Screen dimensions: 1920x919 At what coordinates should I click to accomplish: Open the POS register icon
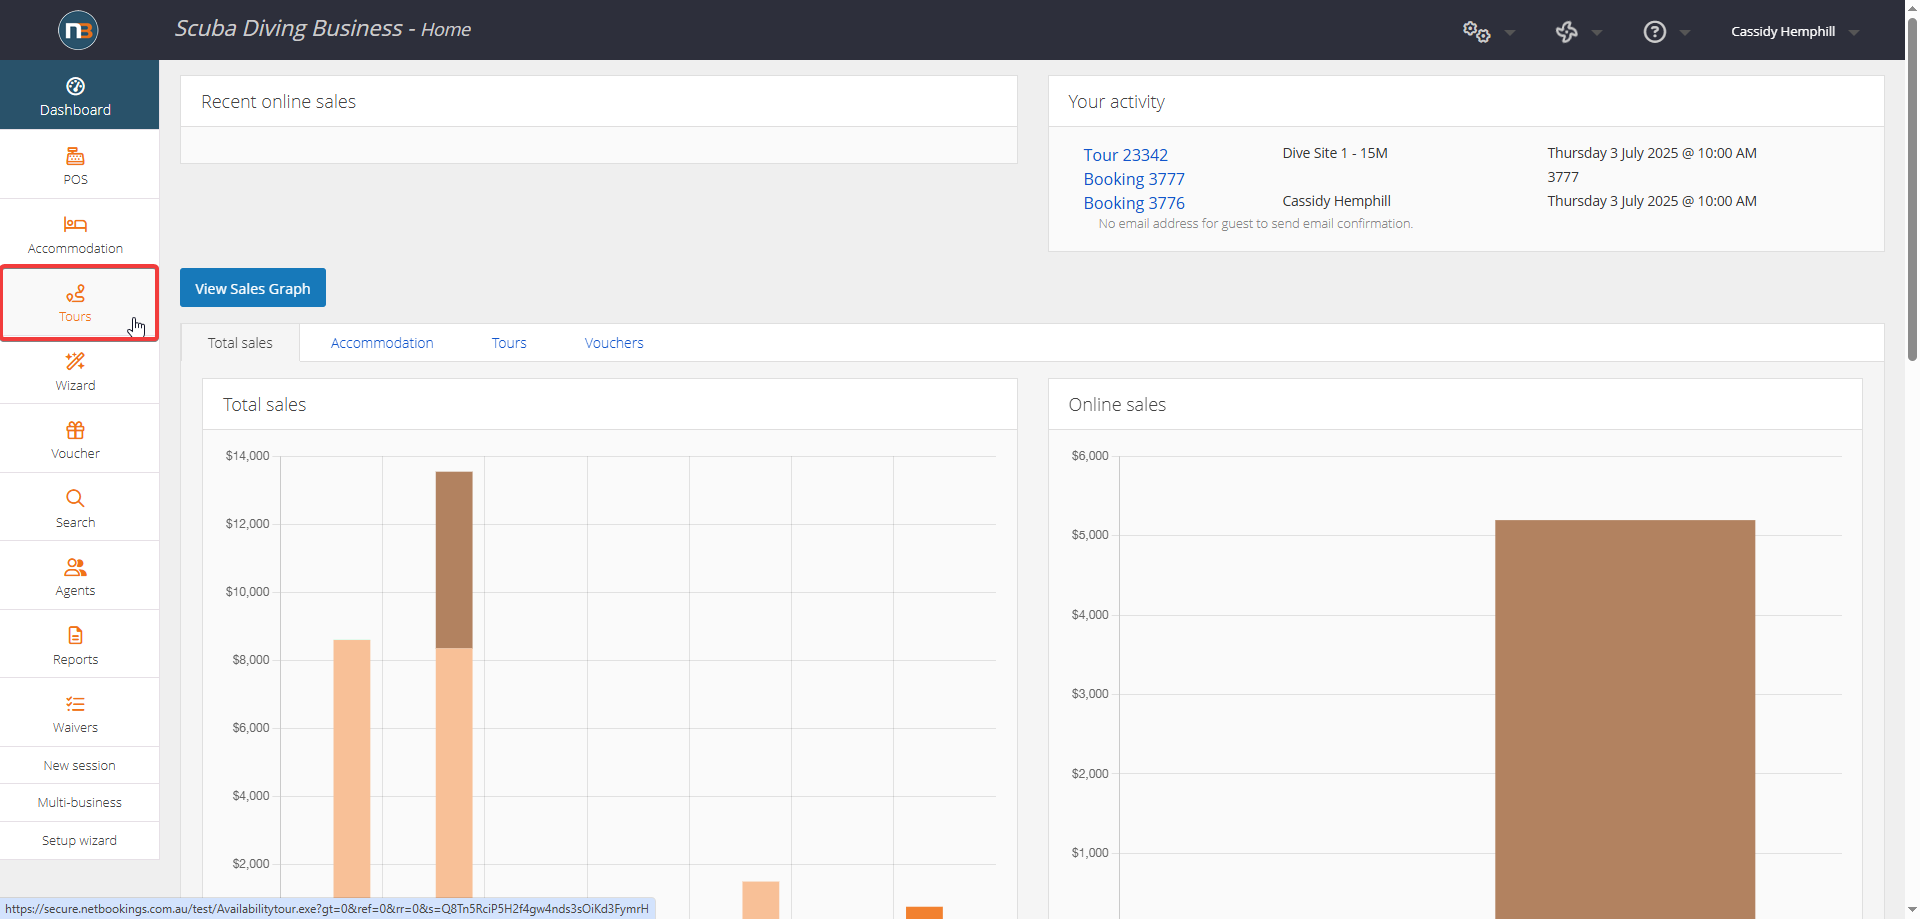[75, 156]
